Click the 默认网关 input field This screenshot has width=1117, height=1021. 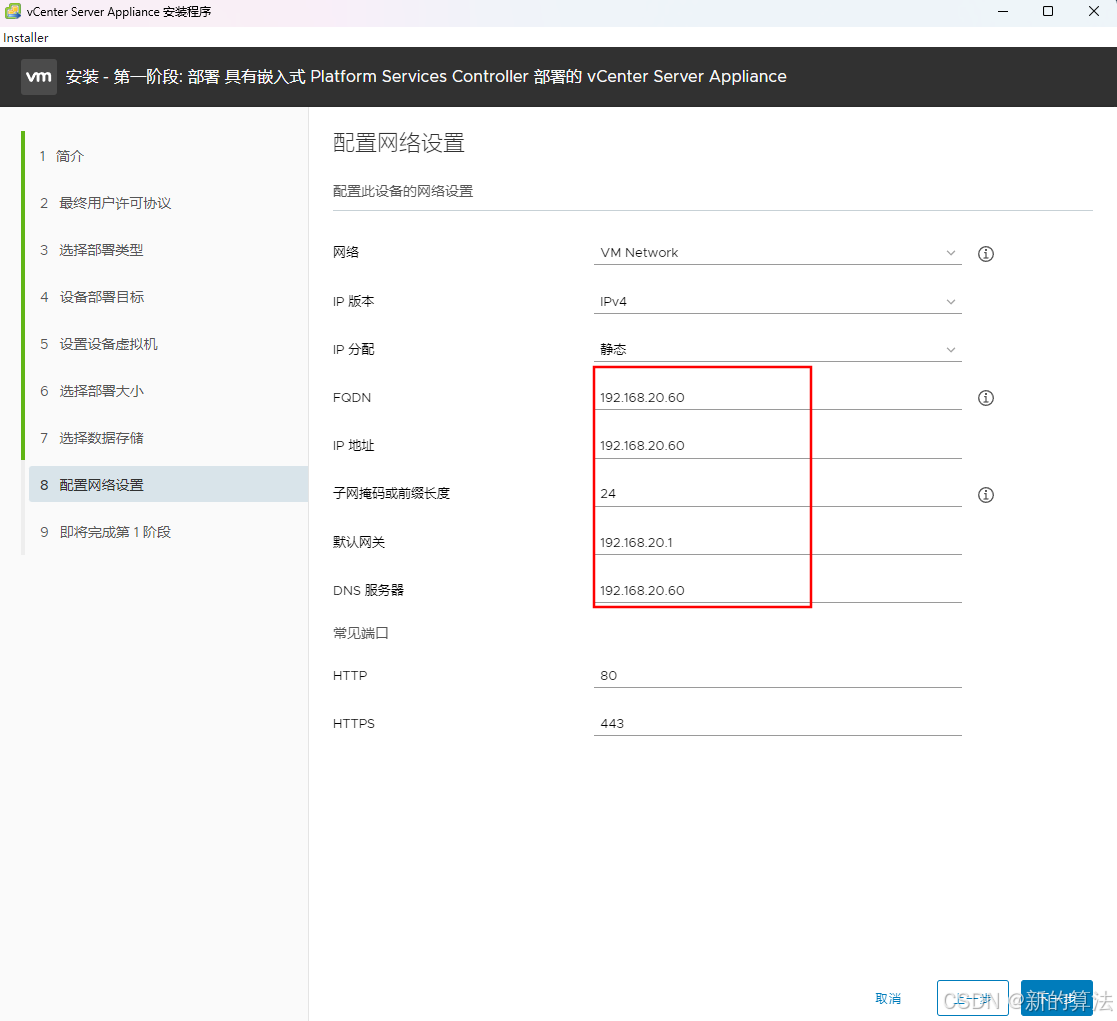(x=777, y=542)
